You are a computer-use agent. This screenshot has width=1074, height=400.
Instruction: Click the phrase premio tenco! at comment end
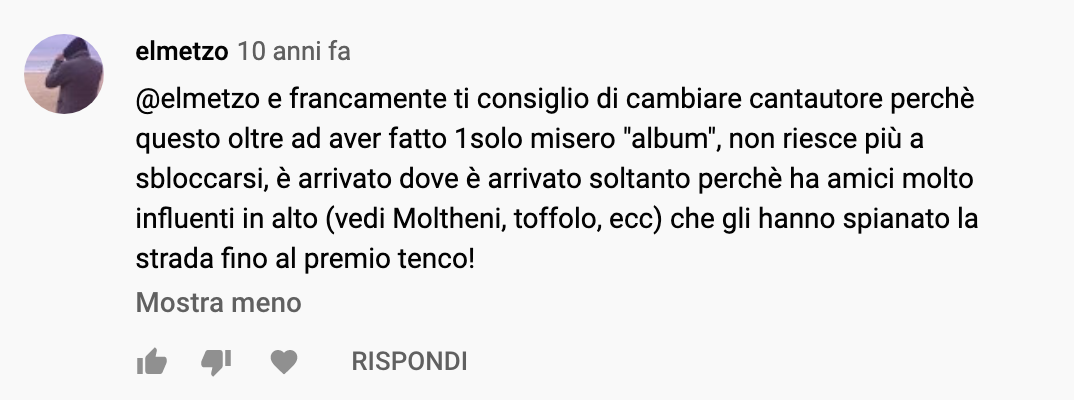(x=389, y=260)
